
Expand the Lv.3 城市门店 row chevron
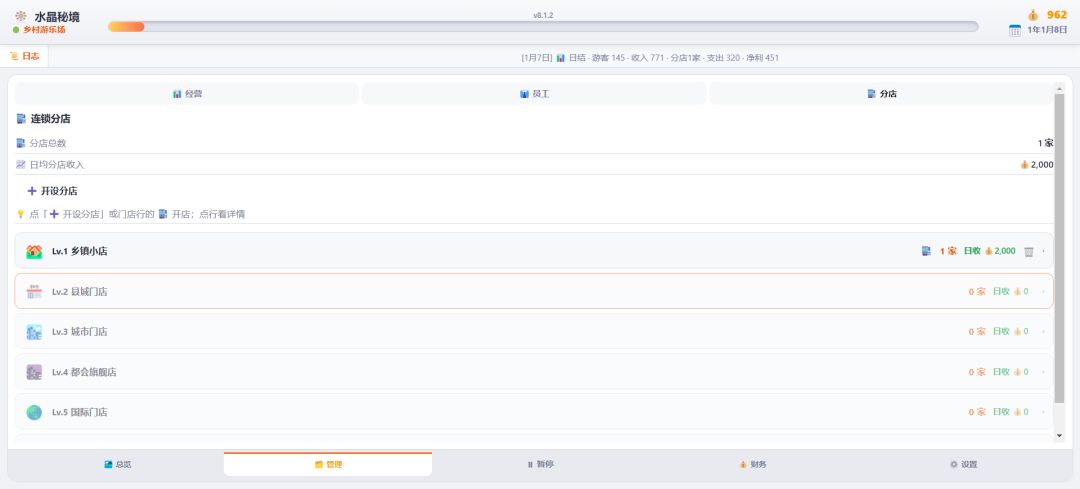click(1043, 332)
